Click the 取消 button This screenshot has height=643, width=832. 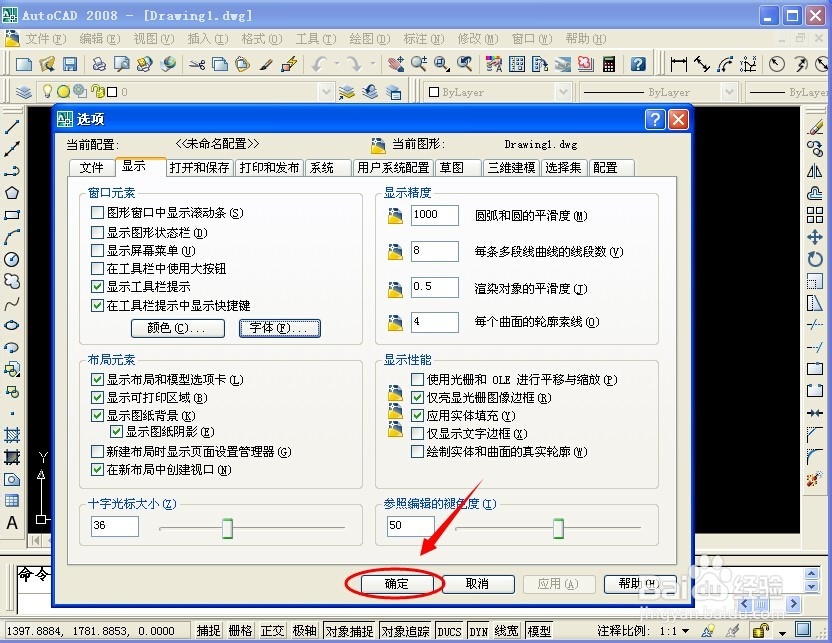(478, 584)
